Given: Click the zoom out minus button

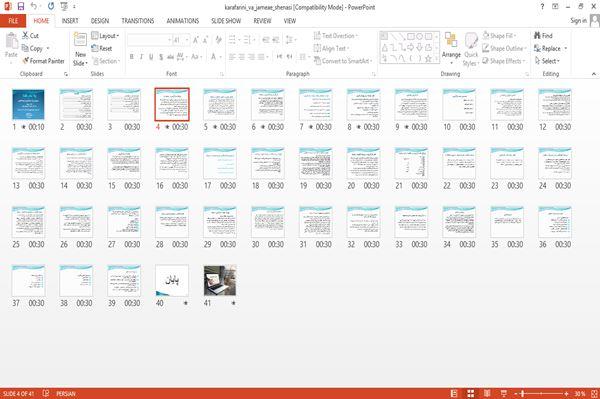Looking at the screenshot, I should tap(515, 393).
